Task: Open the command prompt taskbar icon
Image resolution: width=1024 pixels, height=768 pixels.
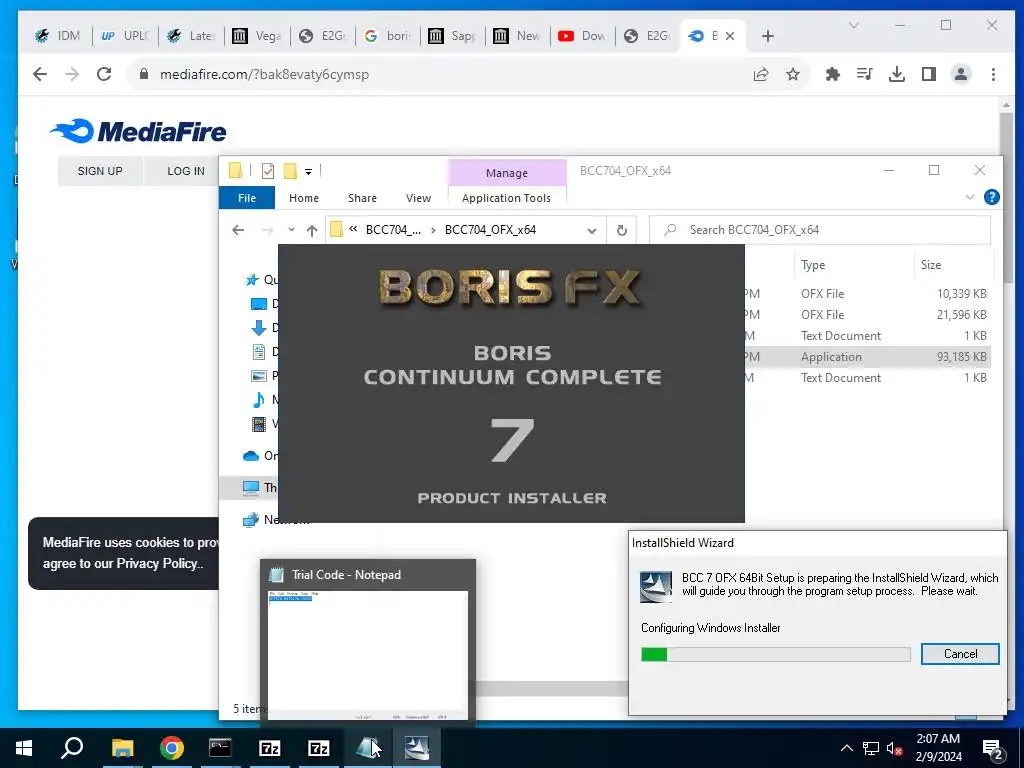Action: 220,748
